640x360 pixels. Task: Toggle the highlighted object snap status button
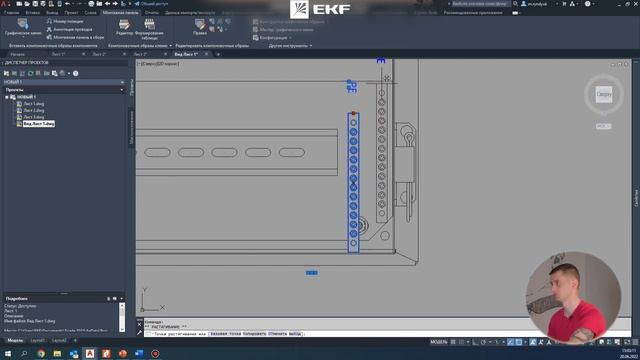519,342
